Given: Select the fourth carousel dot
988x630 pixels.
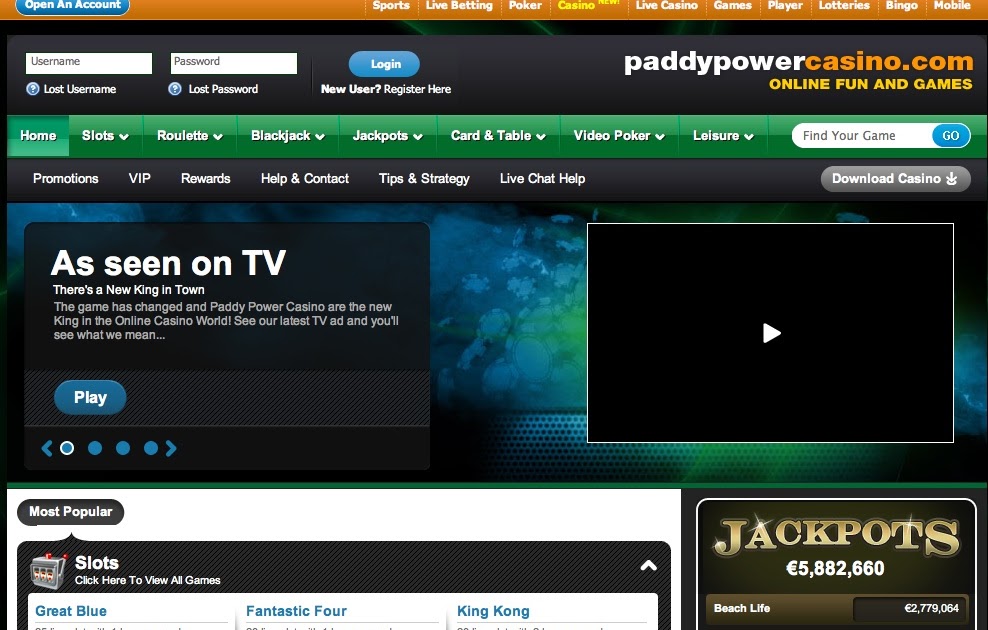Looking at the screenshot, I should [151, 448].
